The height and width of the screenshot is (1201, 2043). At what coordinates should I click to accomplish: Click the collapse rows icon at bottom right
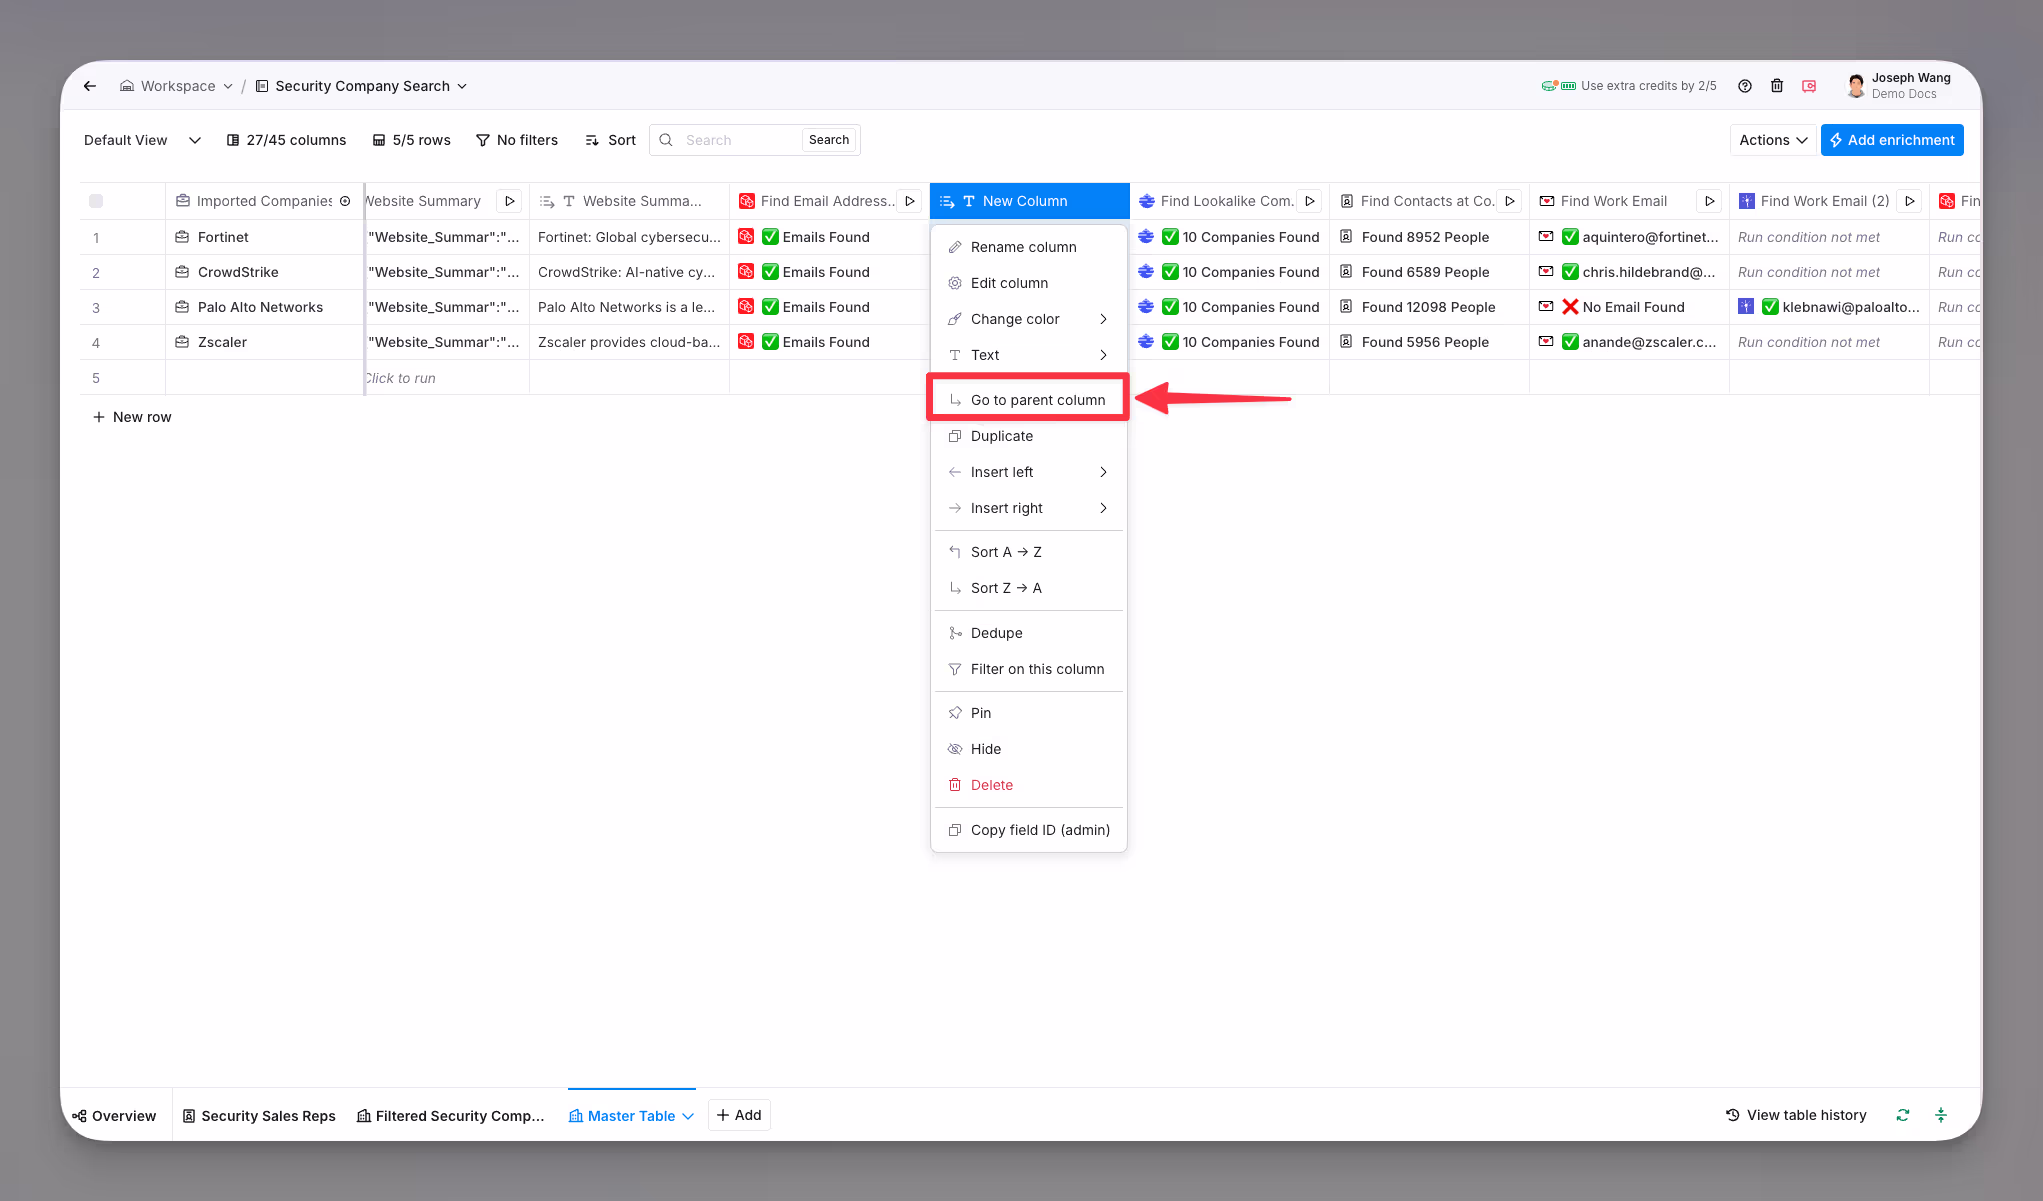(x=1941, y=1115)
